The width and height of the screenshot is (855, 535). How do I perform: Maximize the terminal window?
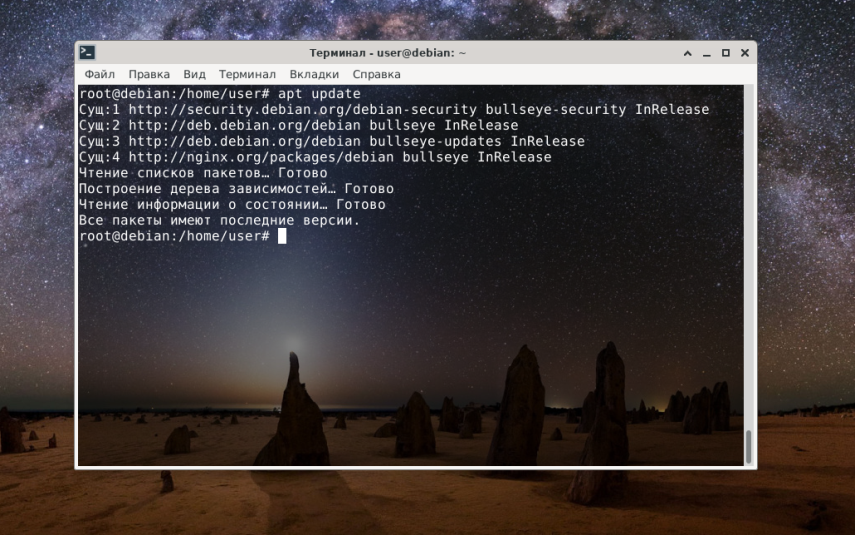point(726,53)
